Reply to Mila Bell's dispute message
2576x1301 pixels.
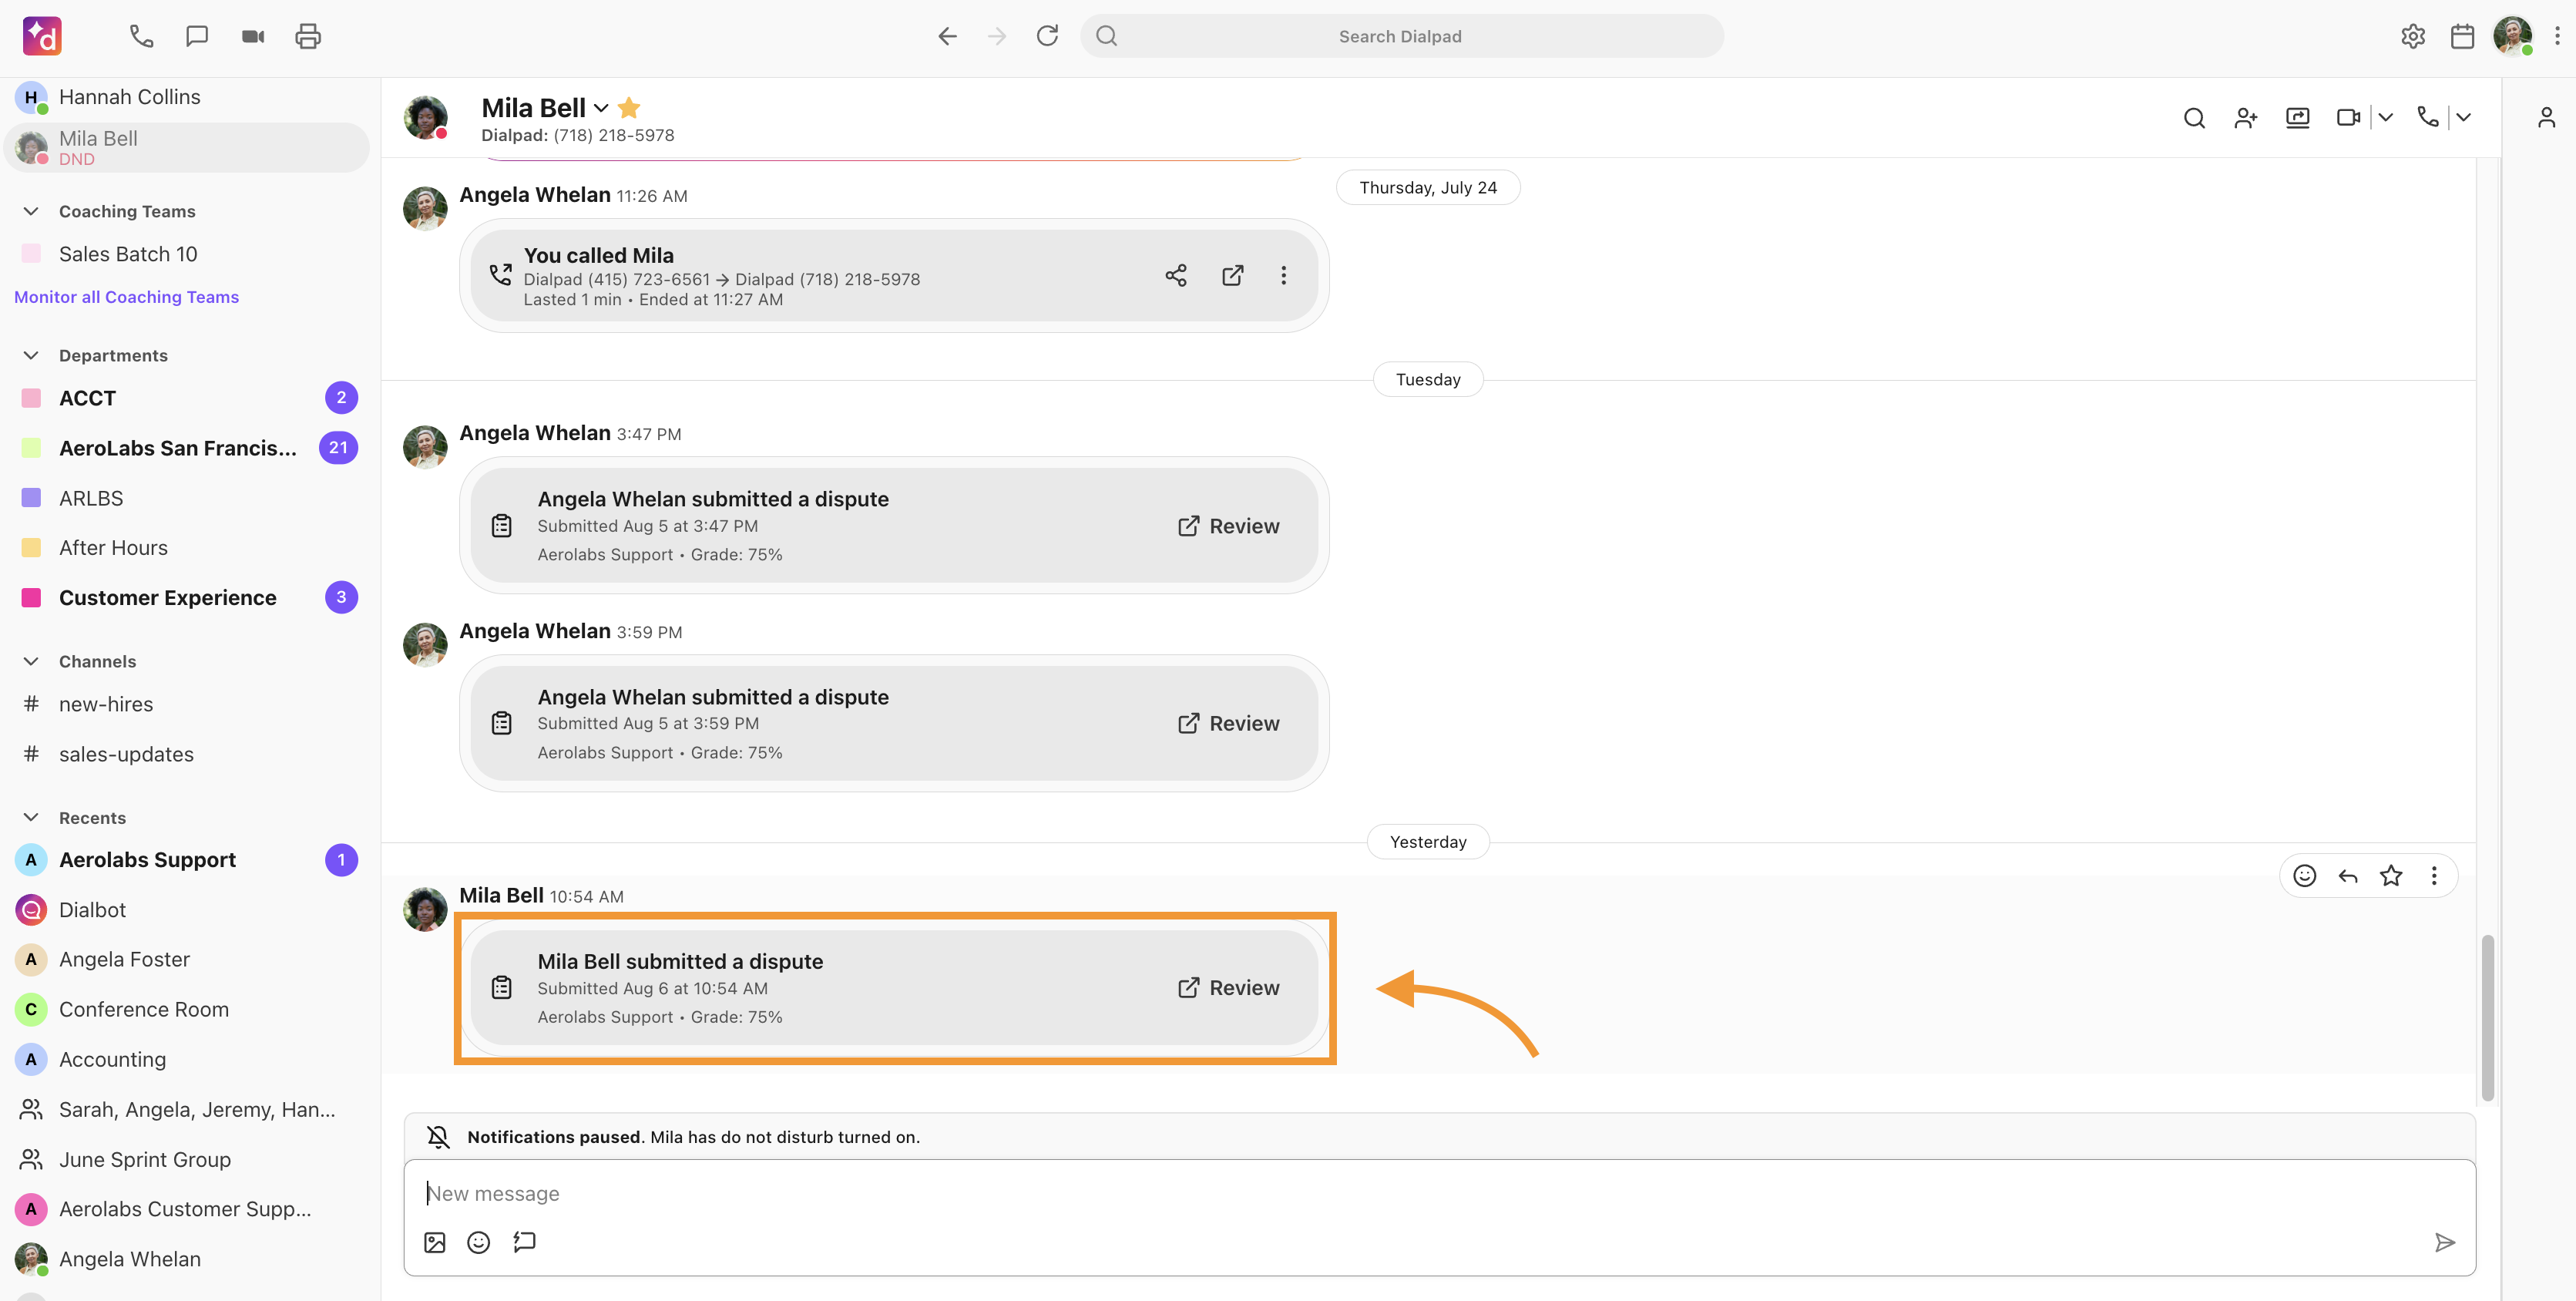click(2347, 876)
